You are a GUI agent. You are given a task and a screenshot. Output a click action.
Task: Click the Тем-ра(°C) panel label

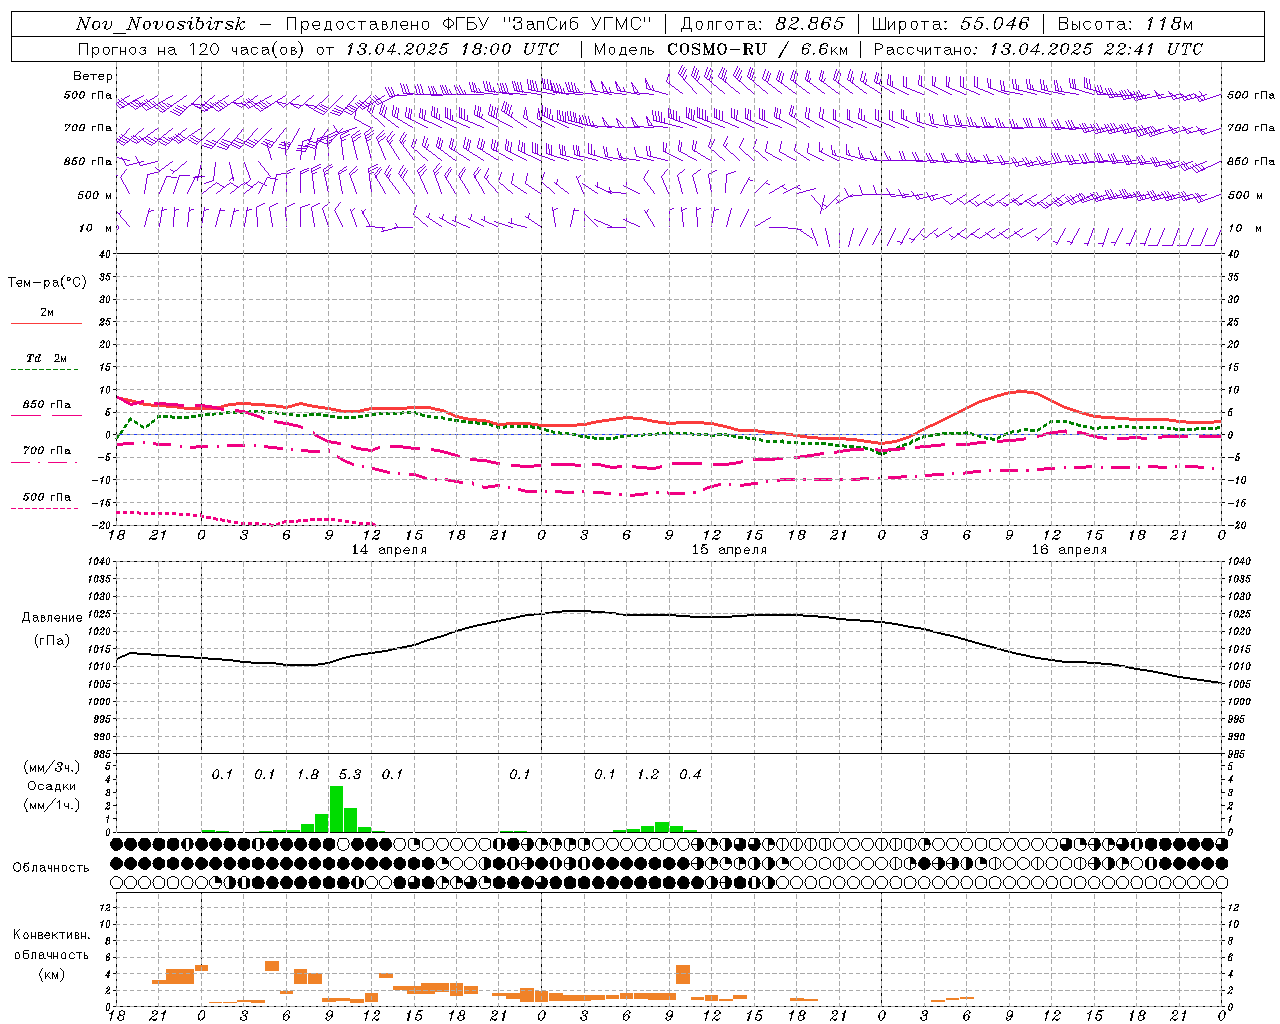pos(47,283)
